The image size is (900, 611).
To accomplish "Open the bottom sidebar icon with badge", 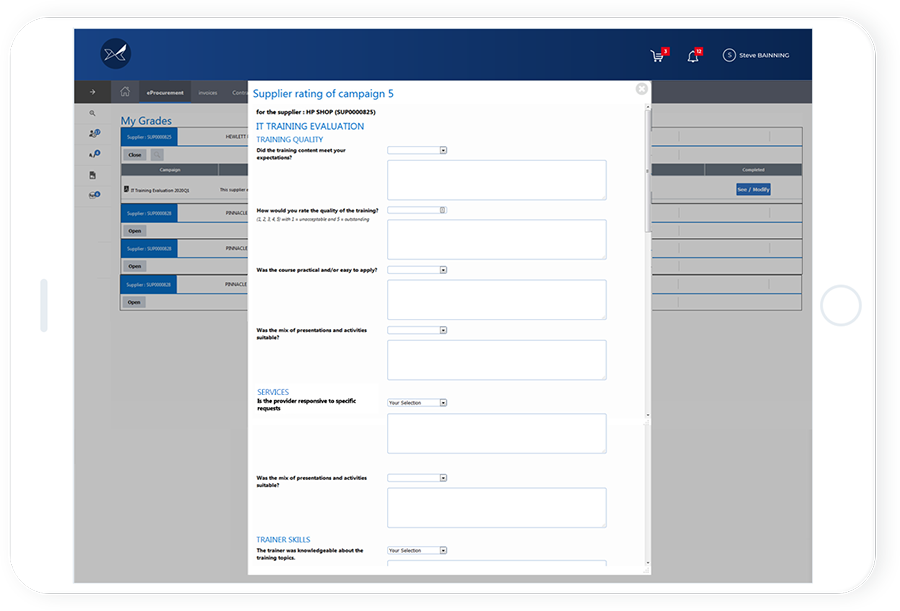I will click(x=93, y=194).
